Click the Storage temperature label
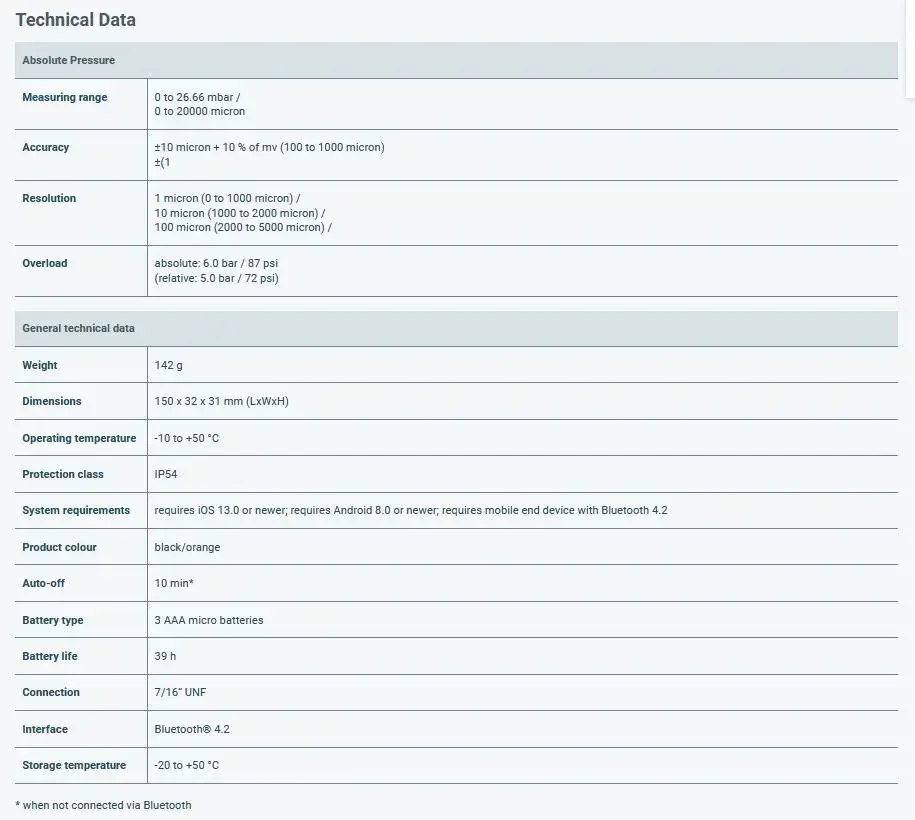Viewport: 915px width, 820px height. [74, 765]
